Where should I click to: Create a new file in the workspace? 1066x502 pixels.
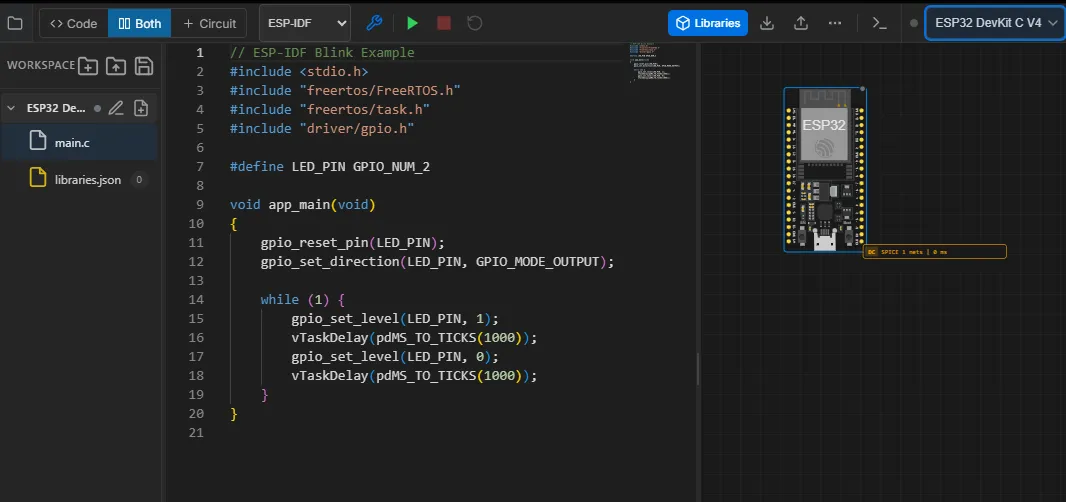click(x=88, y=65)
